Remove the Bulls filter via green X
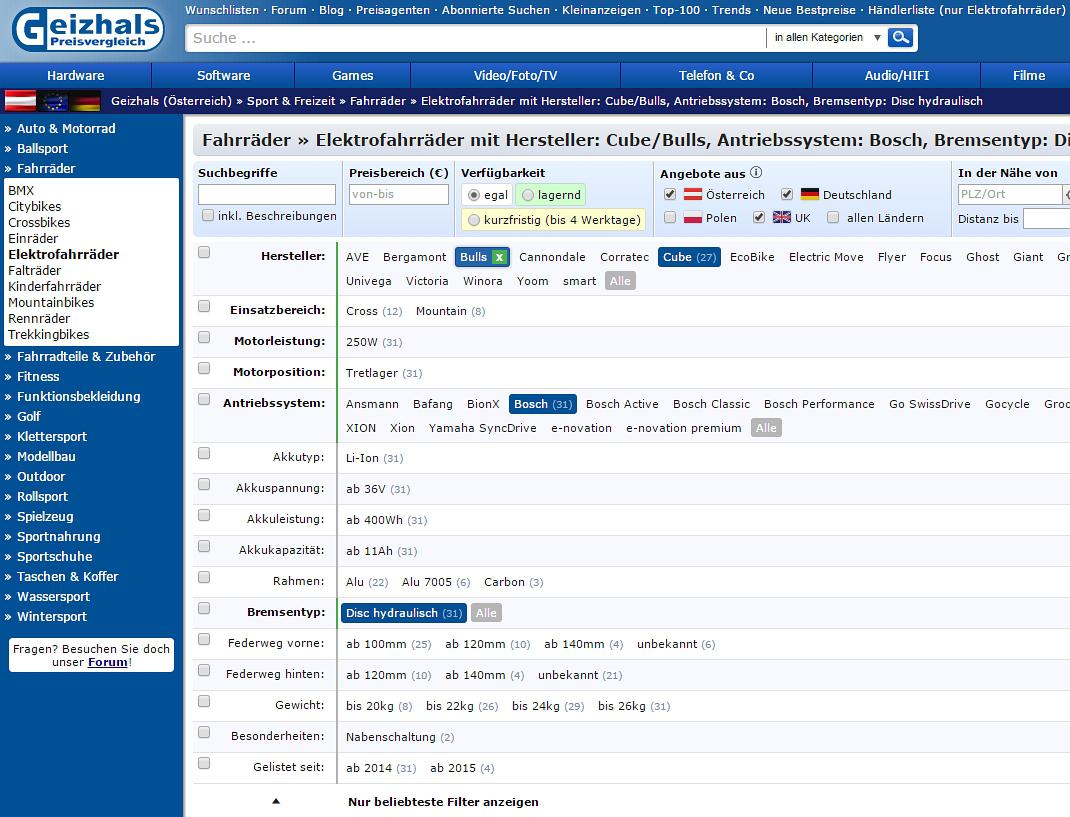 [x=500, y=257]
